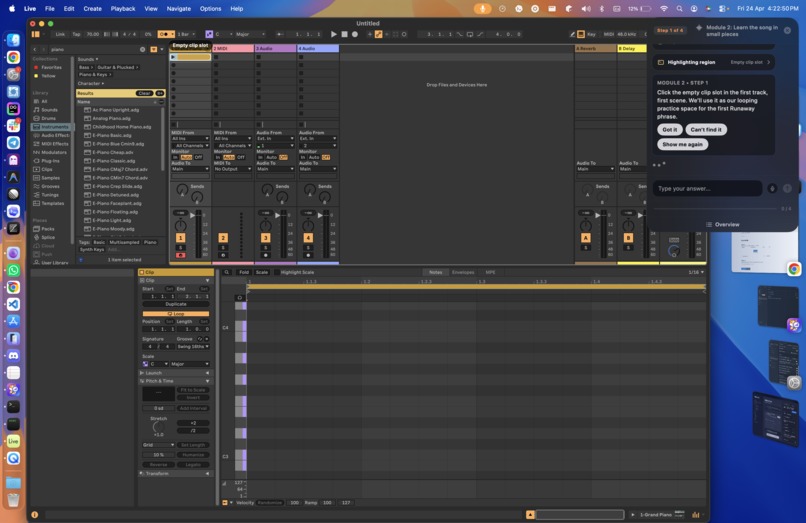Open the Navigate menu
Image resolution: width=806 pixels, height=523 pixels.
click(x=178, y=9)
